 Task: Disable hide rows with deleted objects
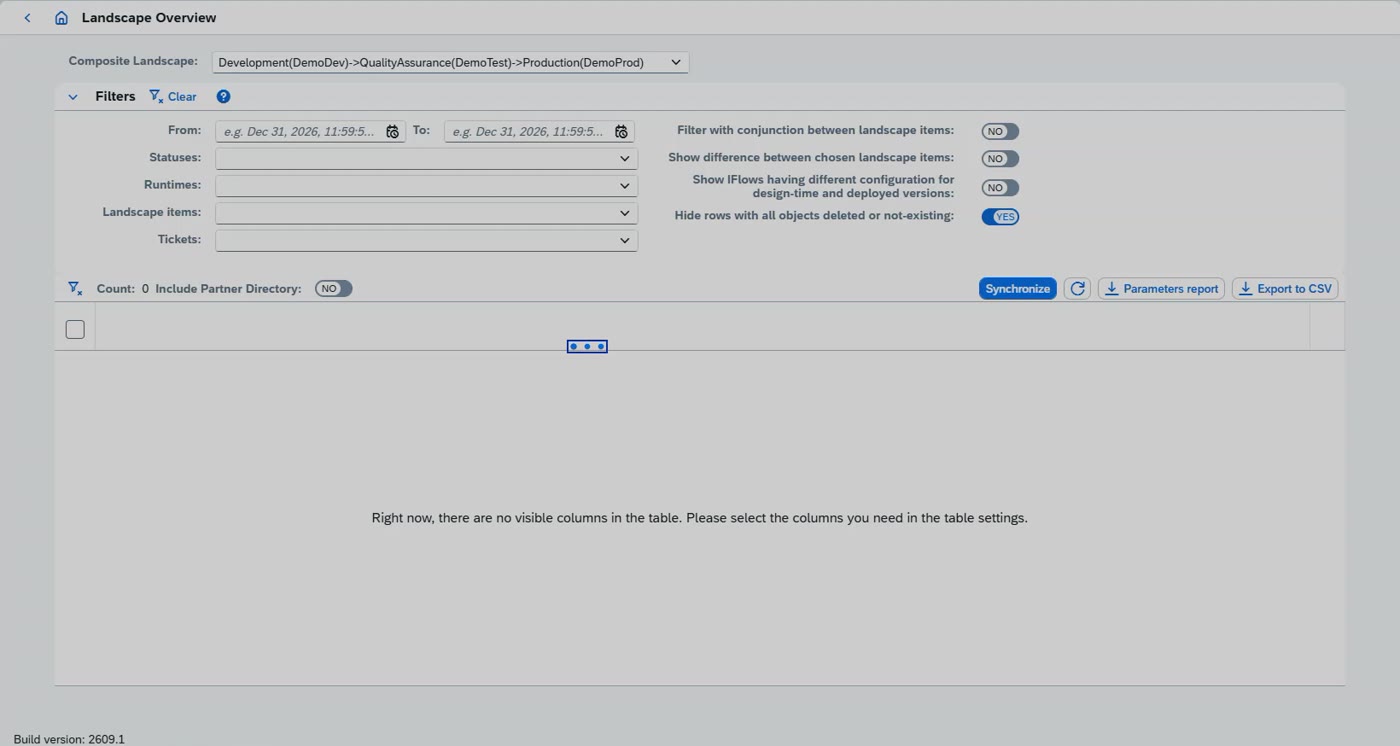pyautogui.click(x=1000, y=217)
